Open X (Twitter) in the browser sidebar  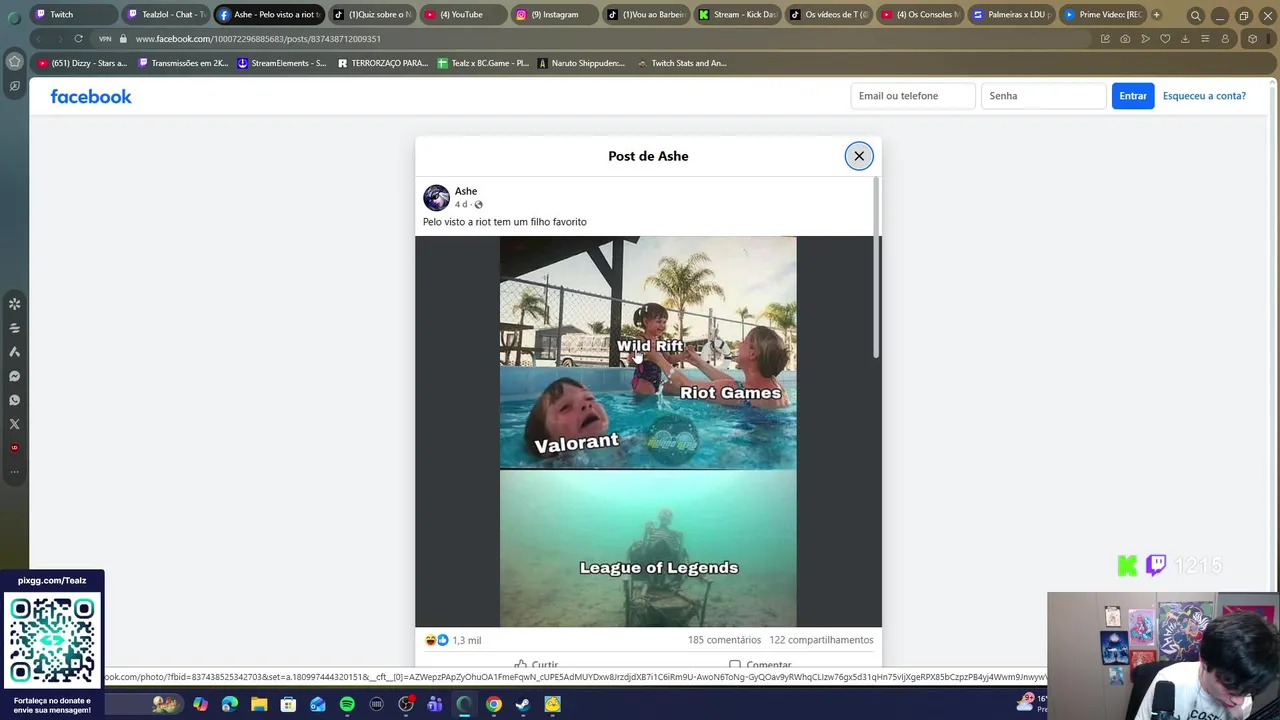[15, 424]
